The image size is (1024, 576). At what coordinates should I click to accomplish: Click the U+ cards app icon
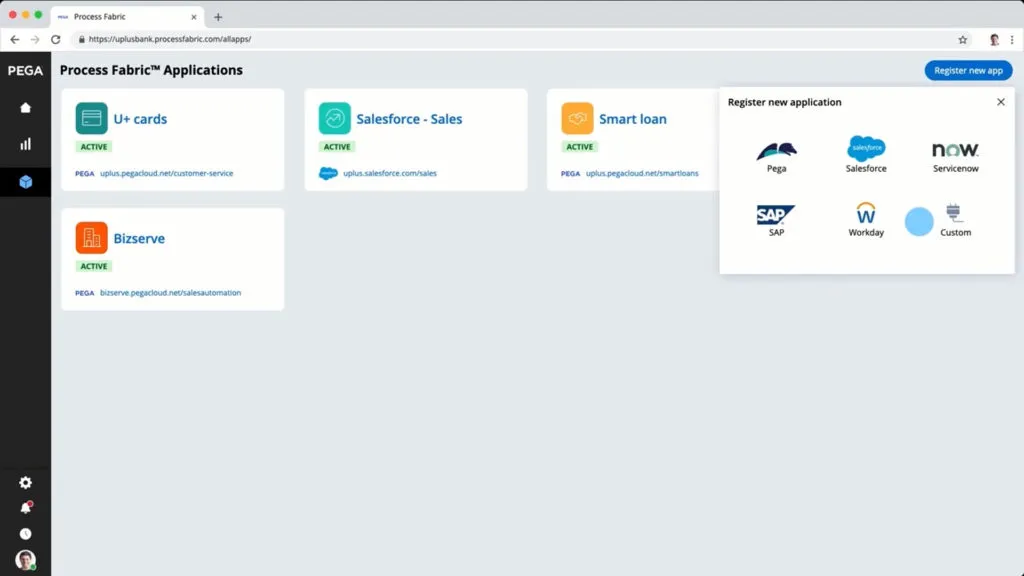point(91,118)
